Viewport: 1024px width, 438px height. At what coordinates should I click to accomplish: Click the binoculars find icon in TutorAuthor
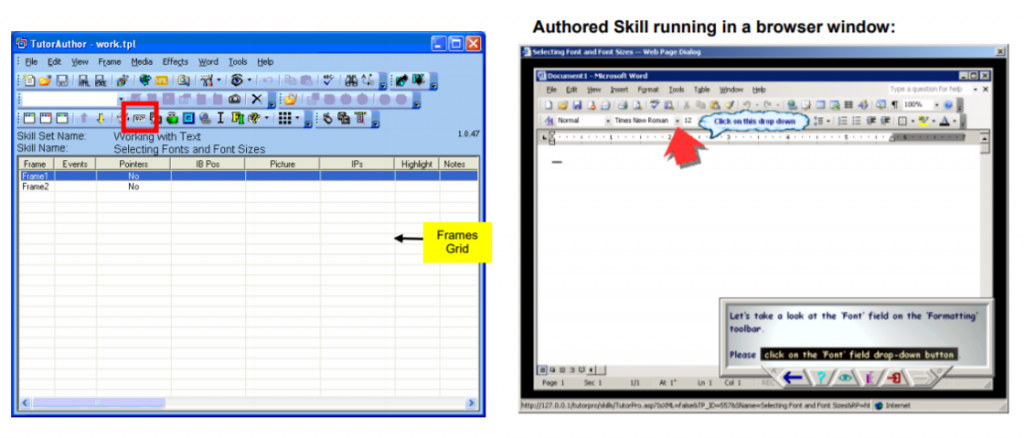click(351, 81)
